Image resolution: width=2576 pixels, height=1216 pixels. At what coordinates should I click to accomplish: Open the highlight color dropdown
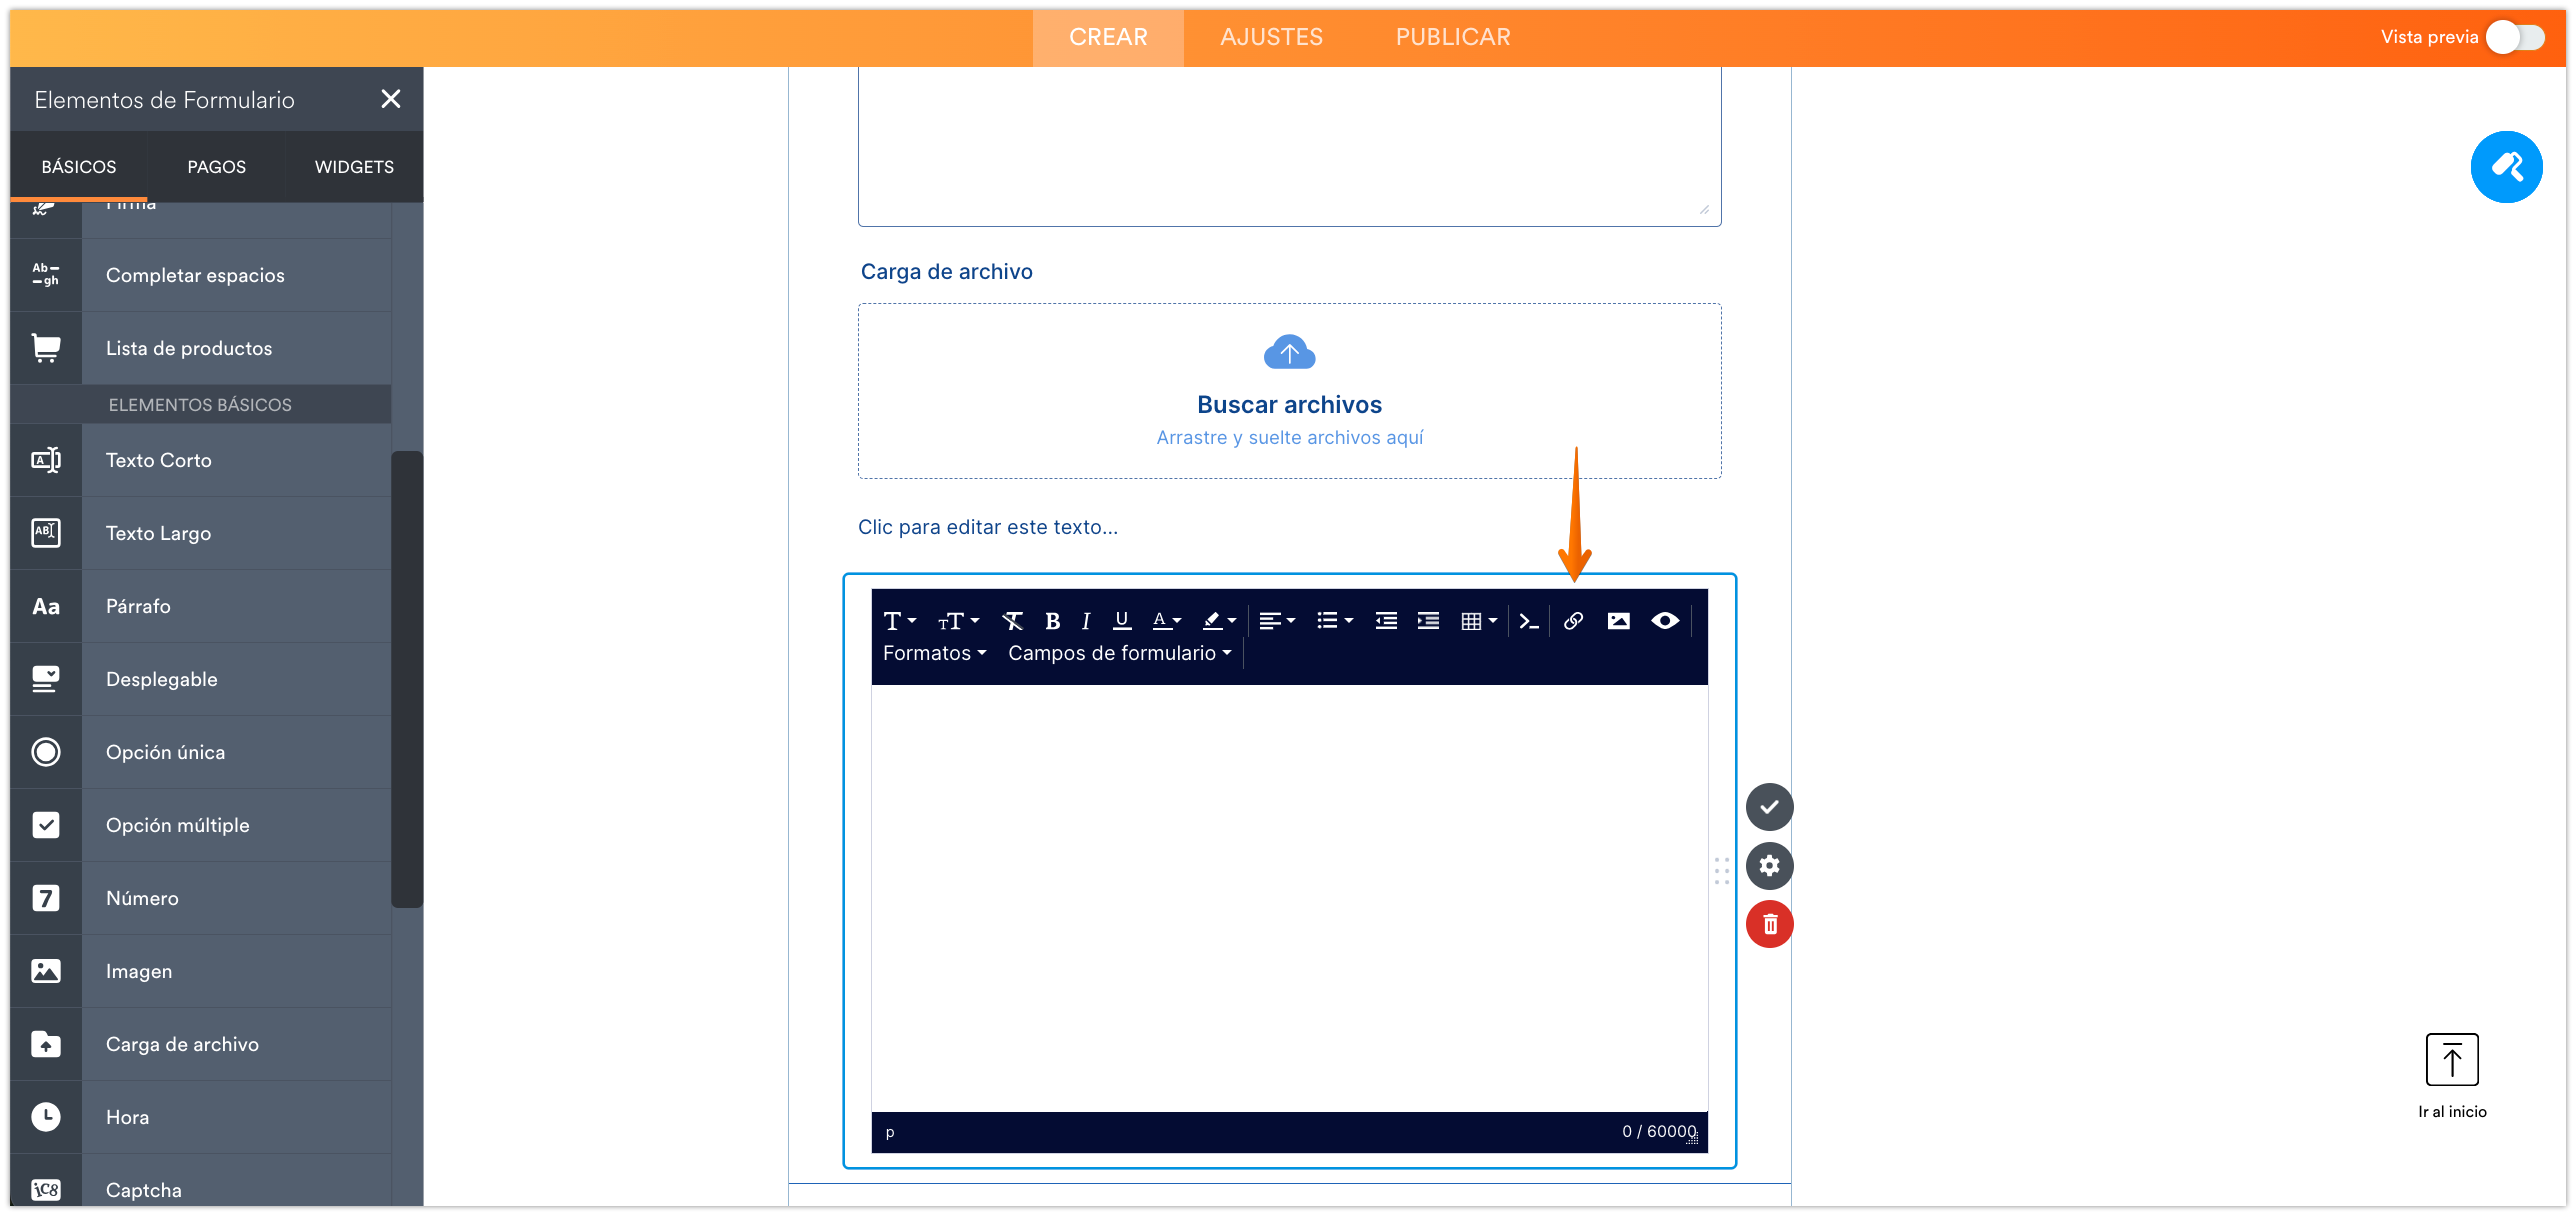pyautogui.click(x=1219, y=621)
